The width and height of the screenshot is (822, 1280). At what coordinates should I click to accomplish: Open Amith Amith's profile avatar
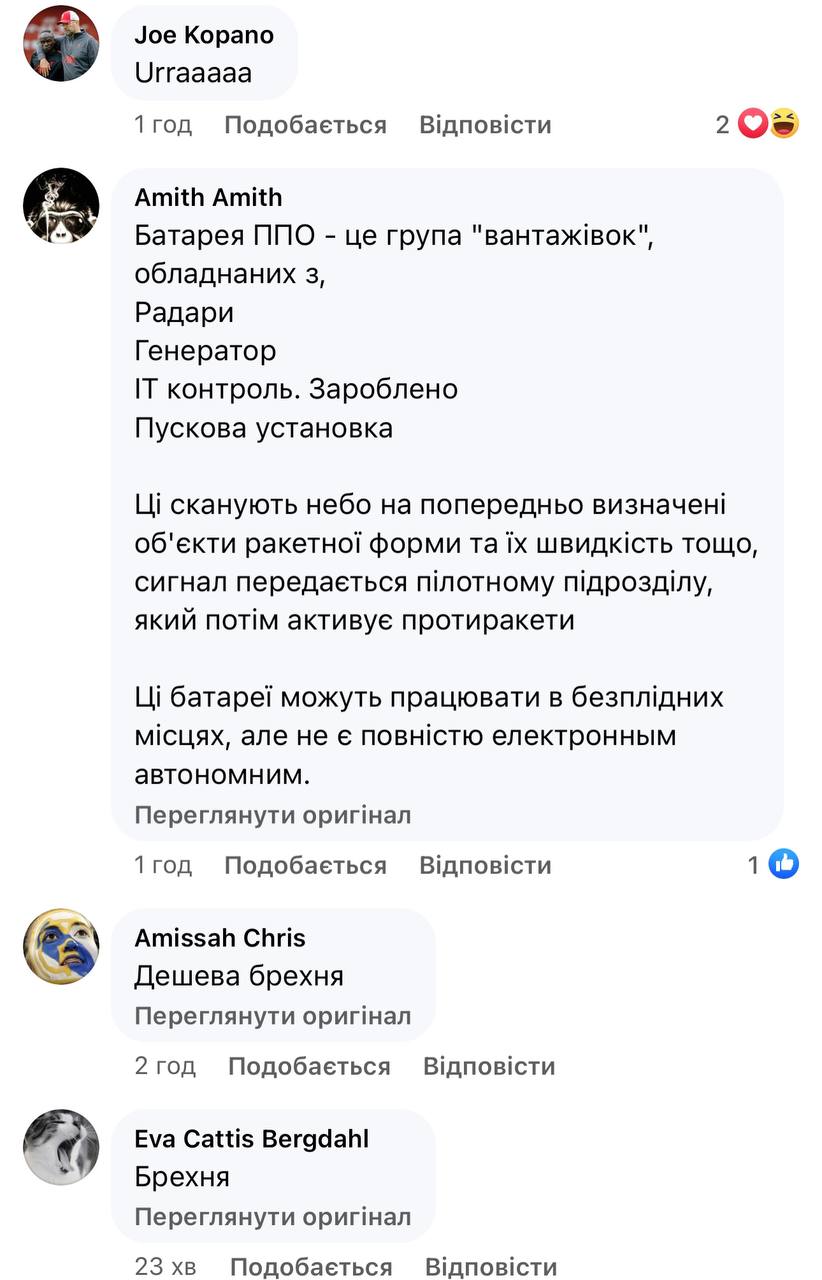pyautogui.click(x=61, y=205)
